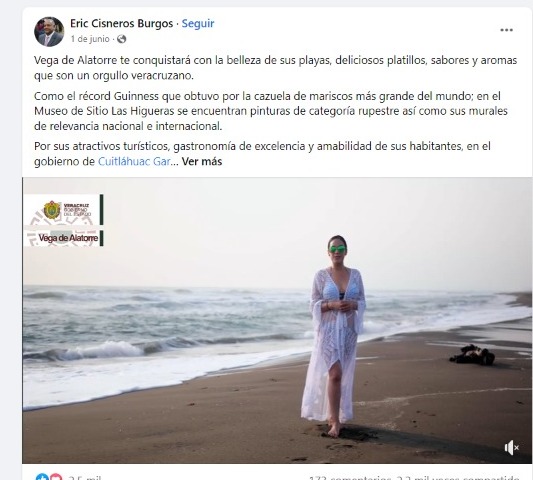The image size is (533, 480).
Task: Open the 1 de junio timestamp
Action: pyautogui.click(x=90, y=39)
